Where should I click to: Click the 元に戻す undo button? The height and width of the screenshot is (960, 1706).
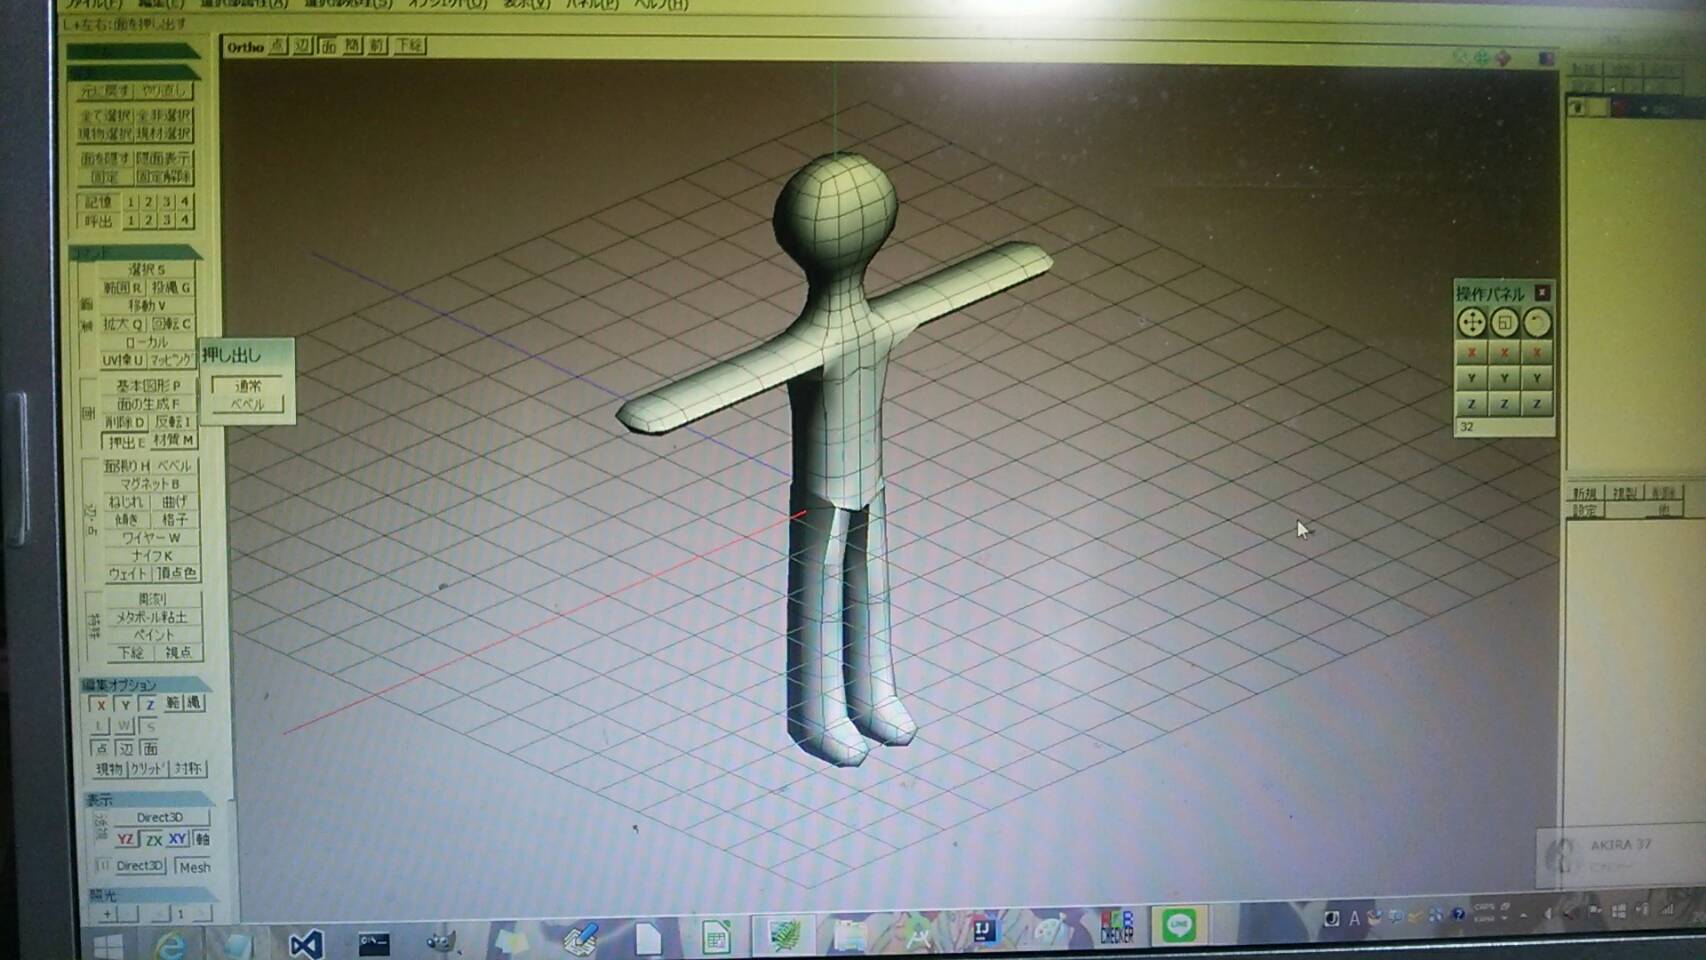(x=104, y=91)
